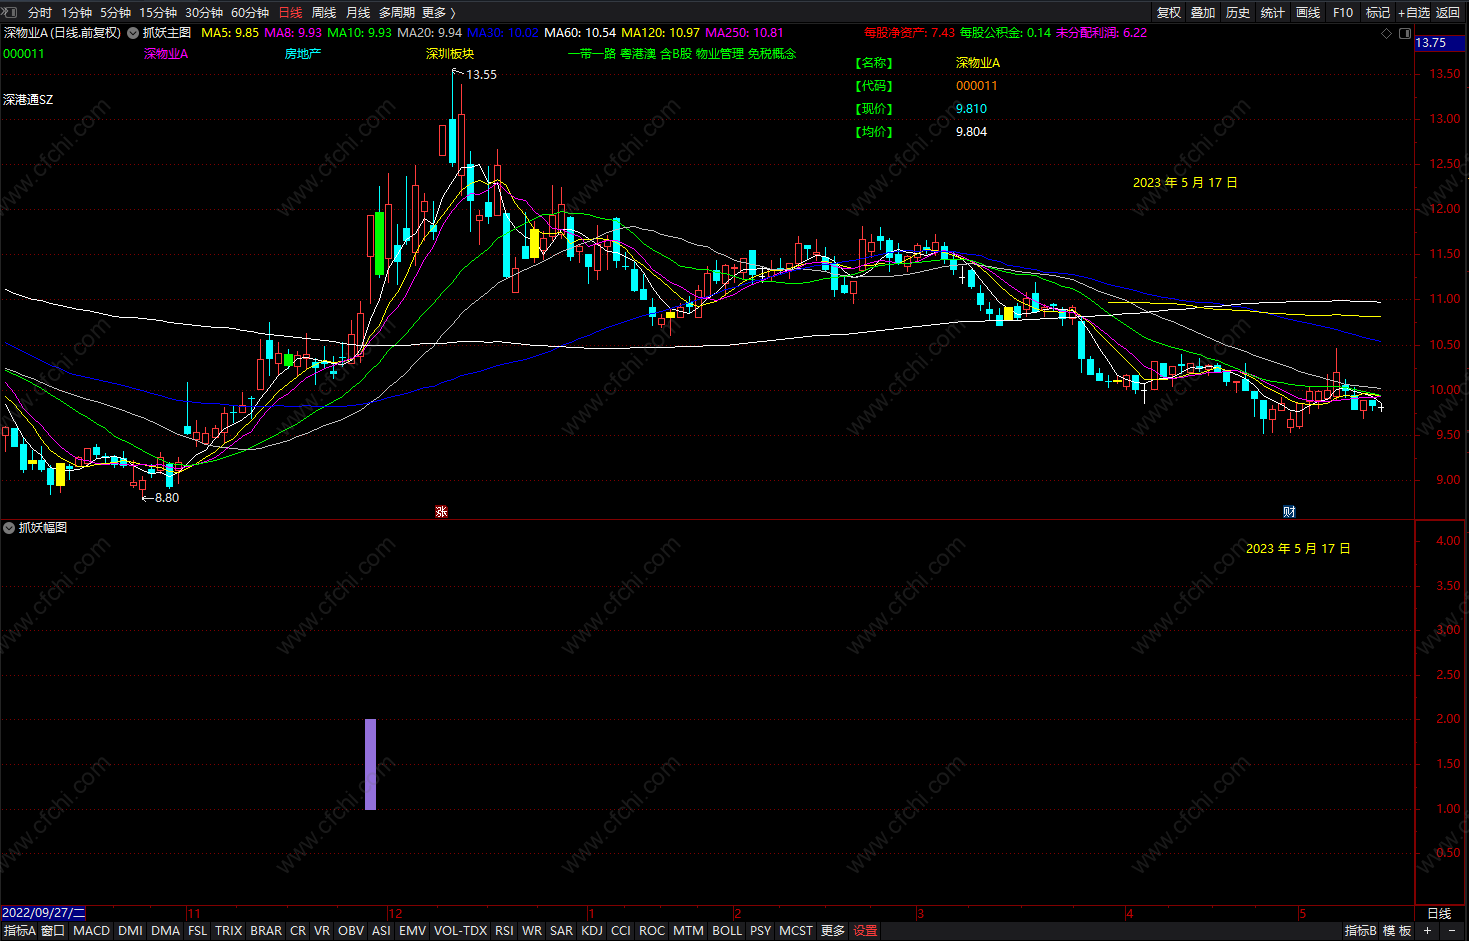The height and width of the screenshot is (941, 1469).
Task: Select the 60分钟 timeframe tab
Action: (250, 12)
